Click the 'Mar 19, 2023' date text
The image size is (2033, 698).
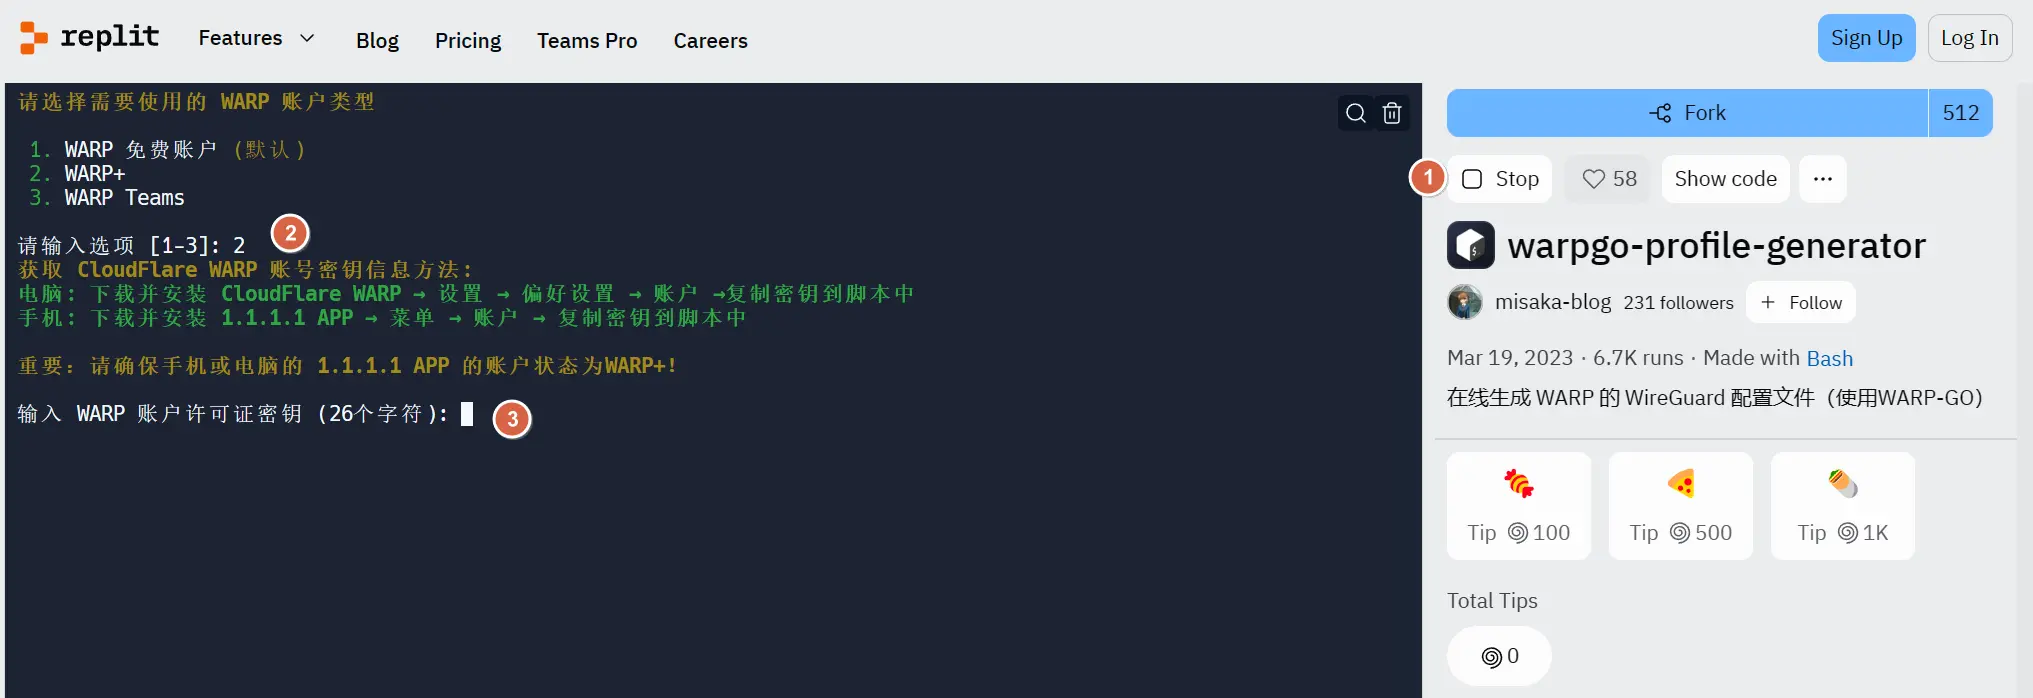(x=1510, y=358)
